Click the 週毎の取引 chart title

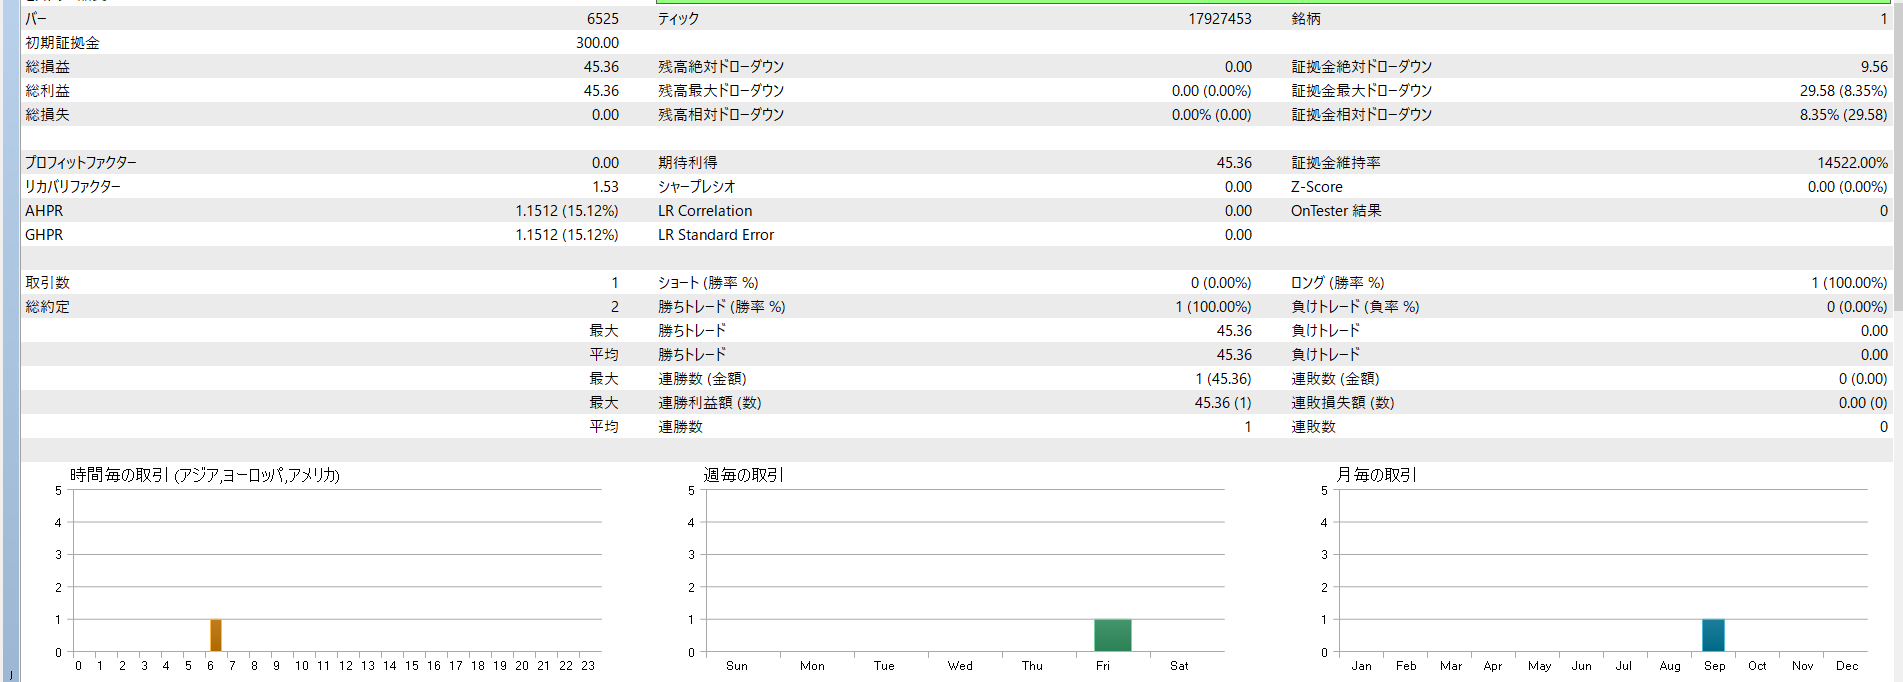[743, 475]
